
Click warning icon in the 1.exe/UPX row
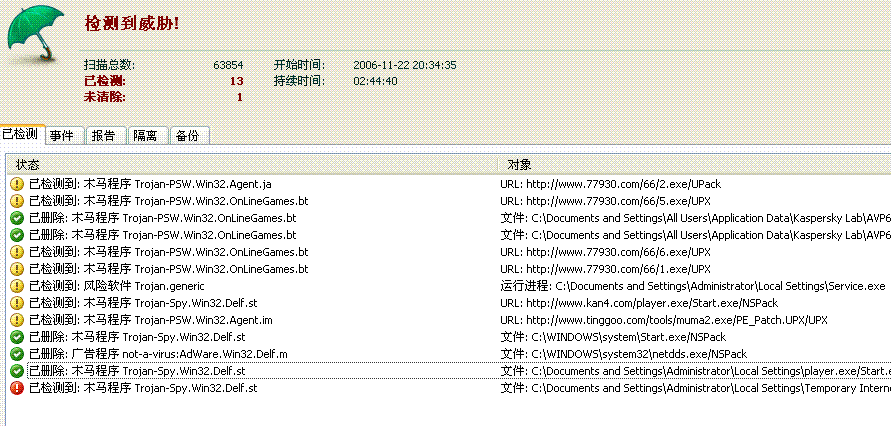point(17,269)
